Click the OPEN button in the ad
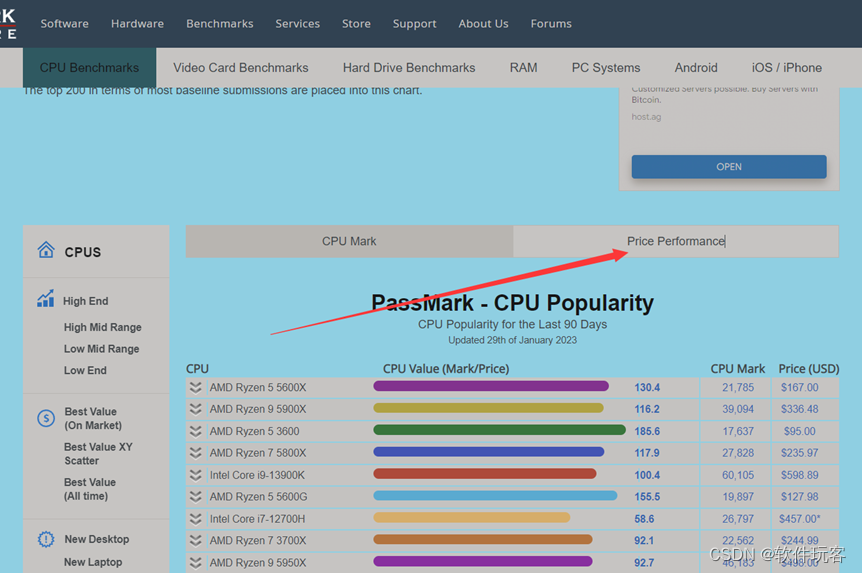The height and width of the screenshot is (573, 862). click(x=729, y=167)
